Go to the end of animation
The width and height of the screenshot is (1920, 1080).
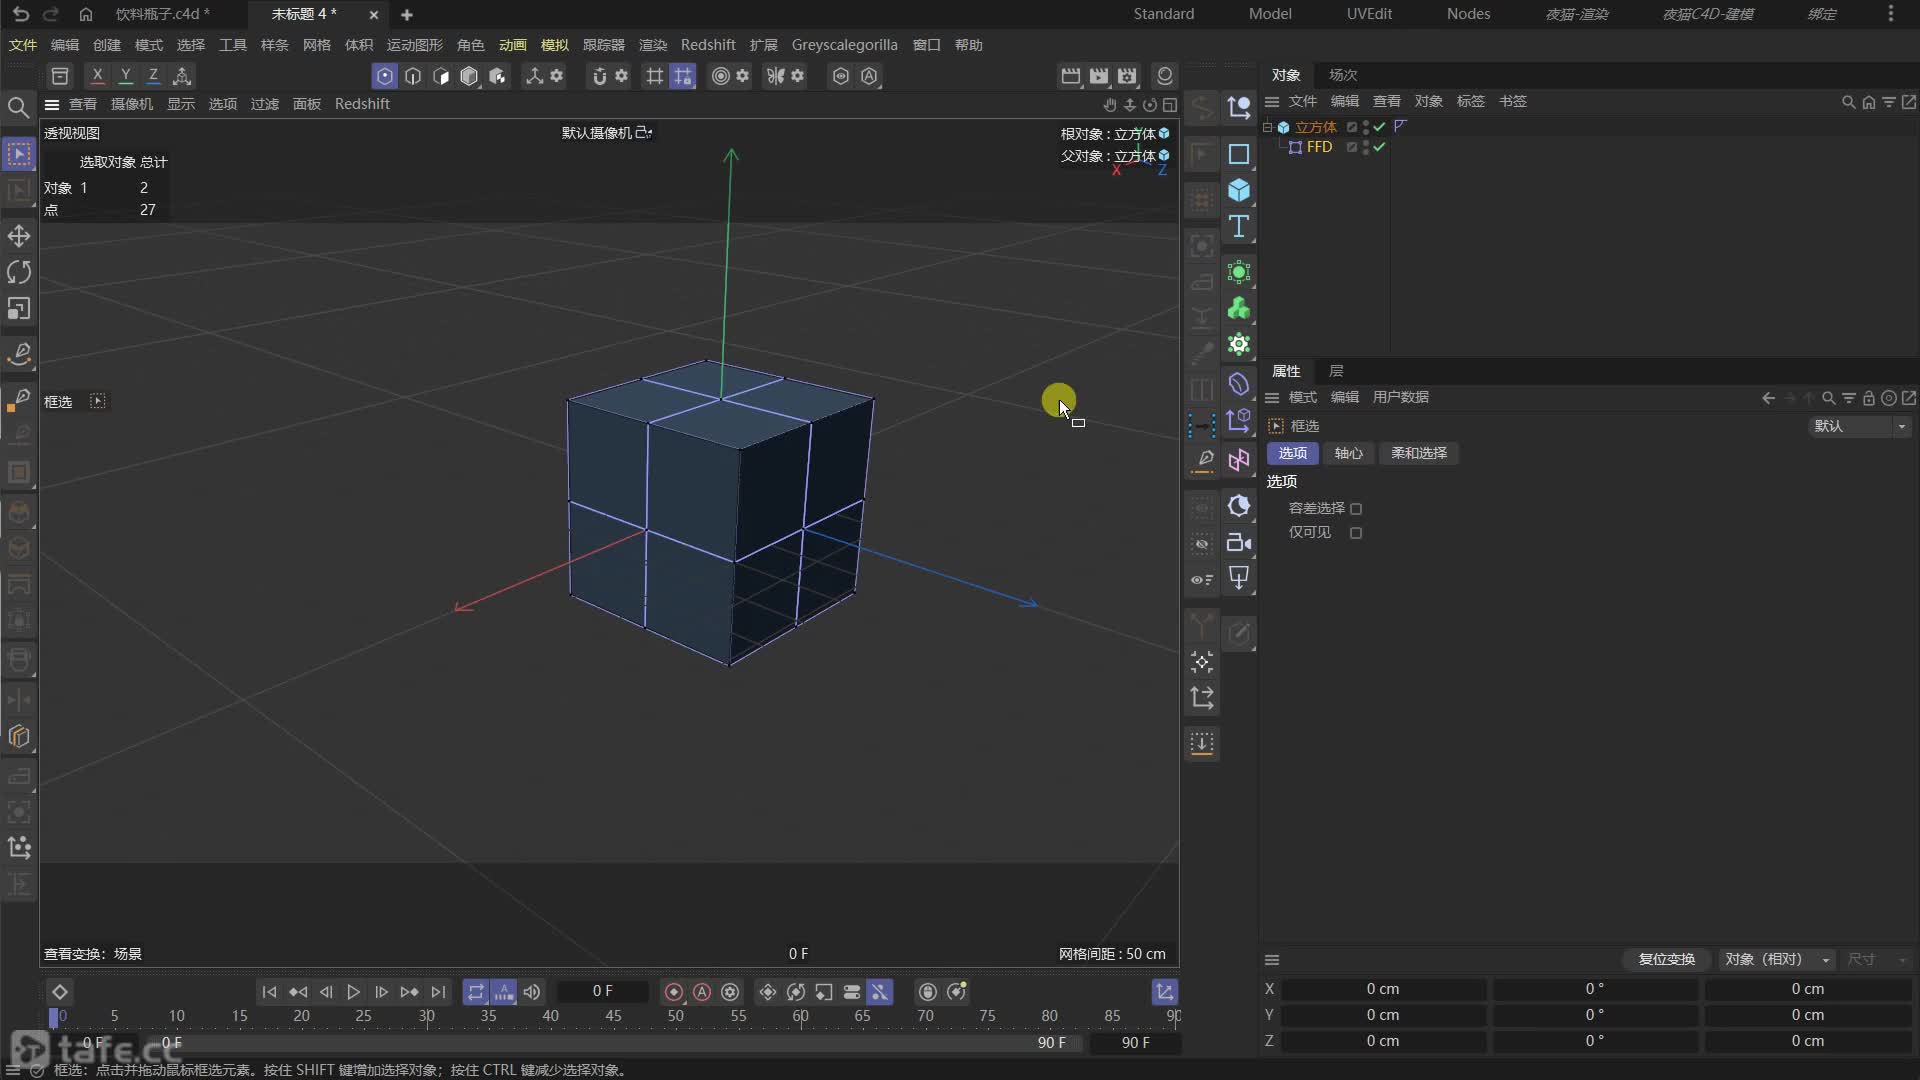click(438, 992)
